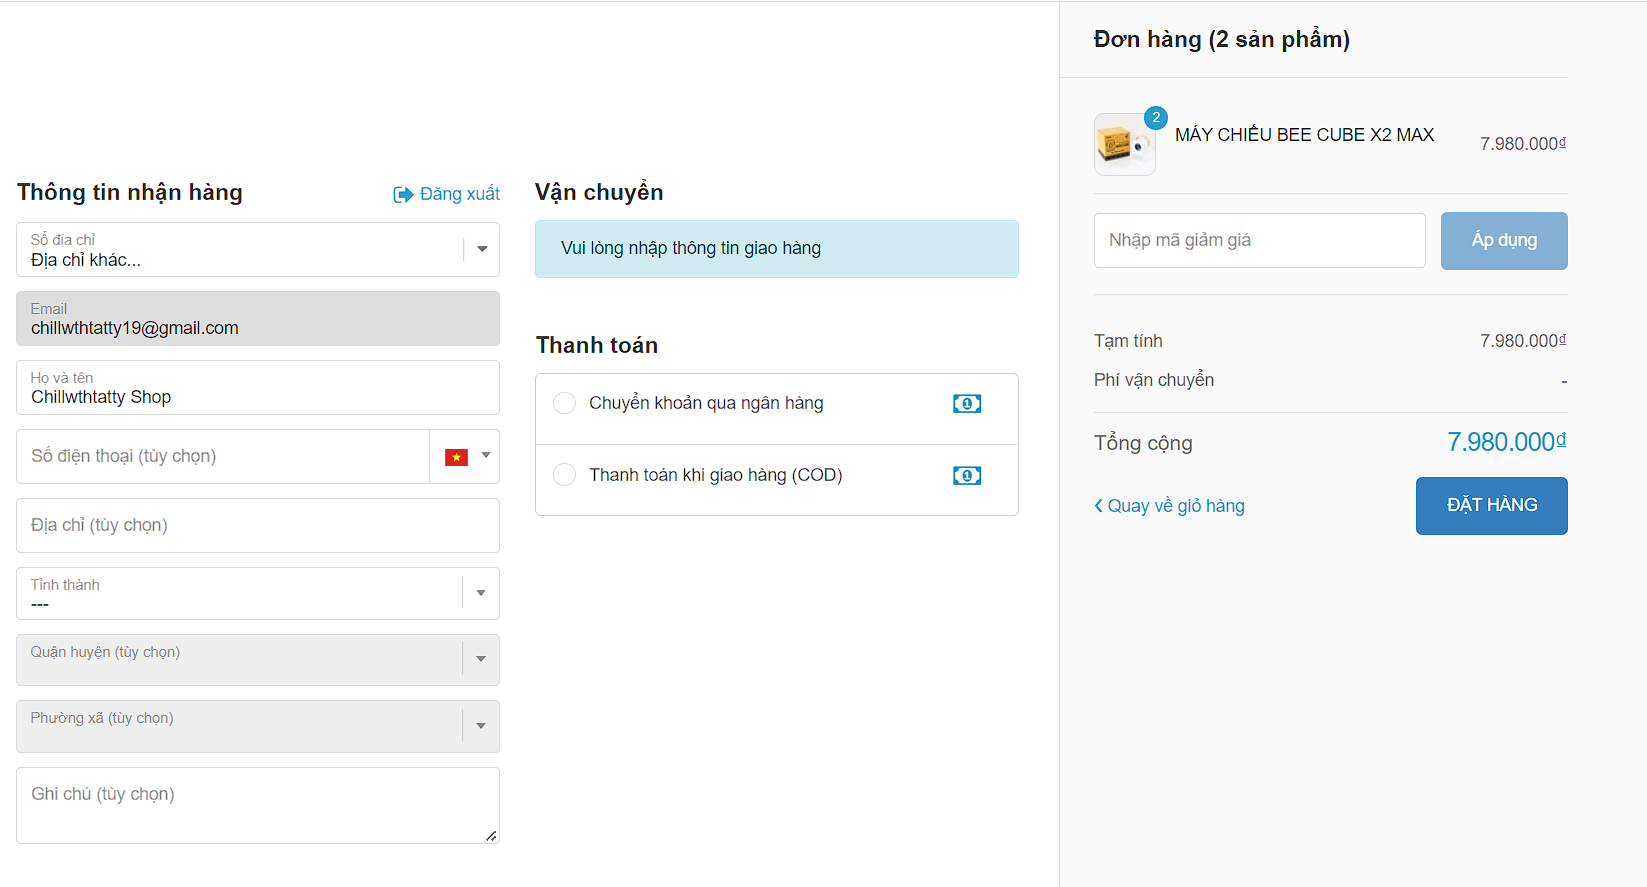This screenshot has height=887, width=1647.
Task: Click the product quantity badge
Action: tap(1156, 118)
